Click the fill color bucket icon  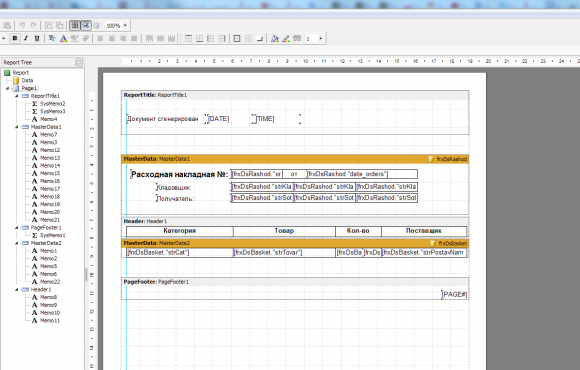coord(274,38)
